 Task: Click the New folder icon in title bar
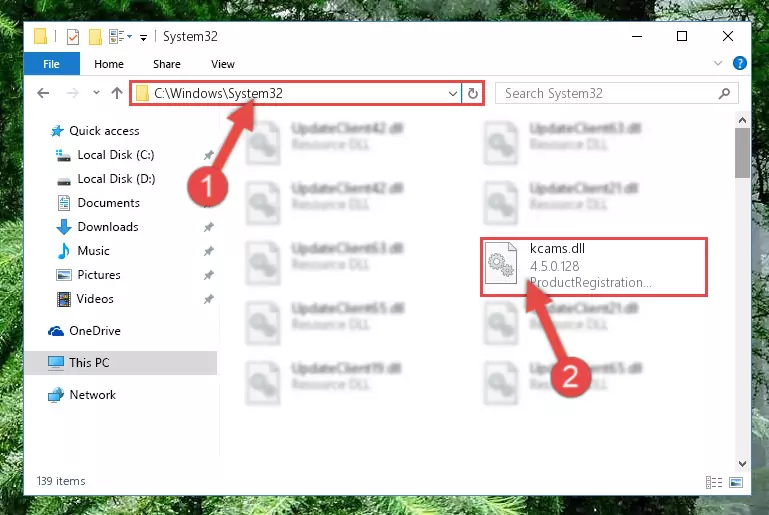[x=95, y=36]
